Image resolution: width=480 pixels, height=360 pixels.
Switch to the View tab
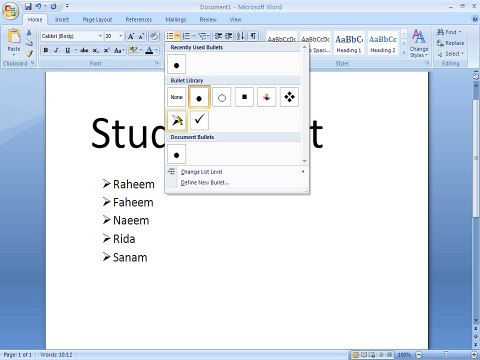pos(235,20)
